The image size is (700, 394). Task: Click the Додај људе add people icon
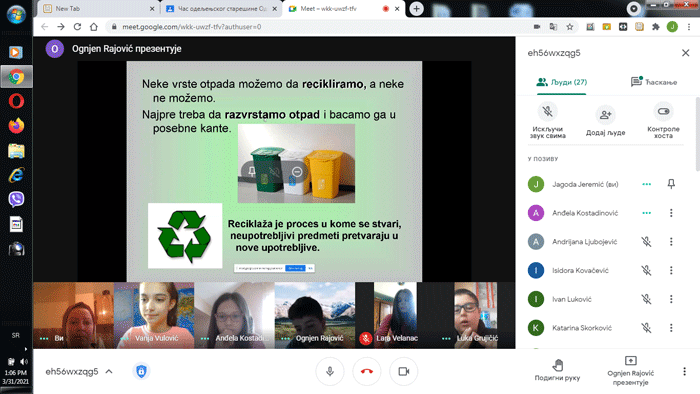605,115
